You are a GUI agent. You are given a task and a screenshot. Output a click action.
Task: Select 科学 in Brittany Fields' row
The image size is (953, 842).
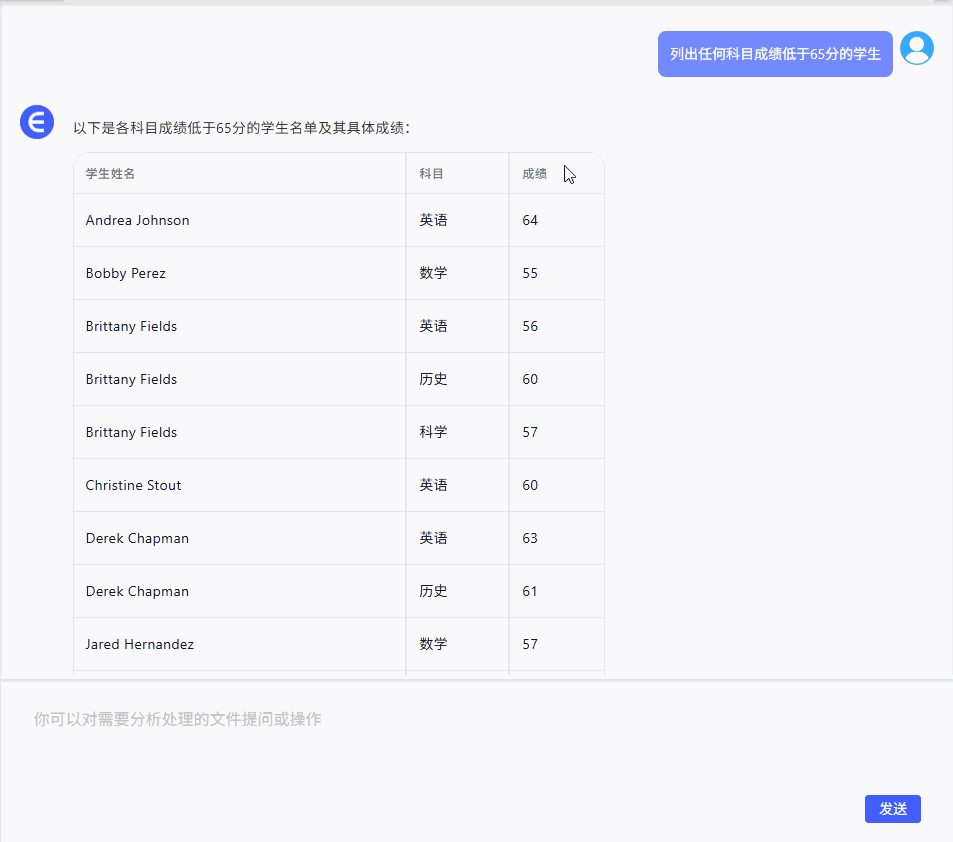coord(433,432)
